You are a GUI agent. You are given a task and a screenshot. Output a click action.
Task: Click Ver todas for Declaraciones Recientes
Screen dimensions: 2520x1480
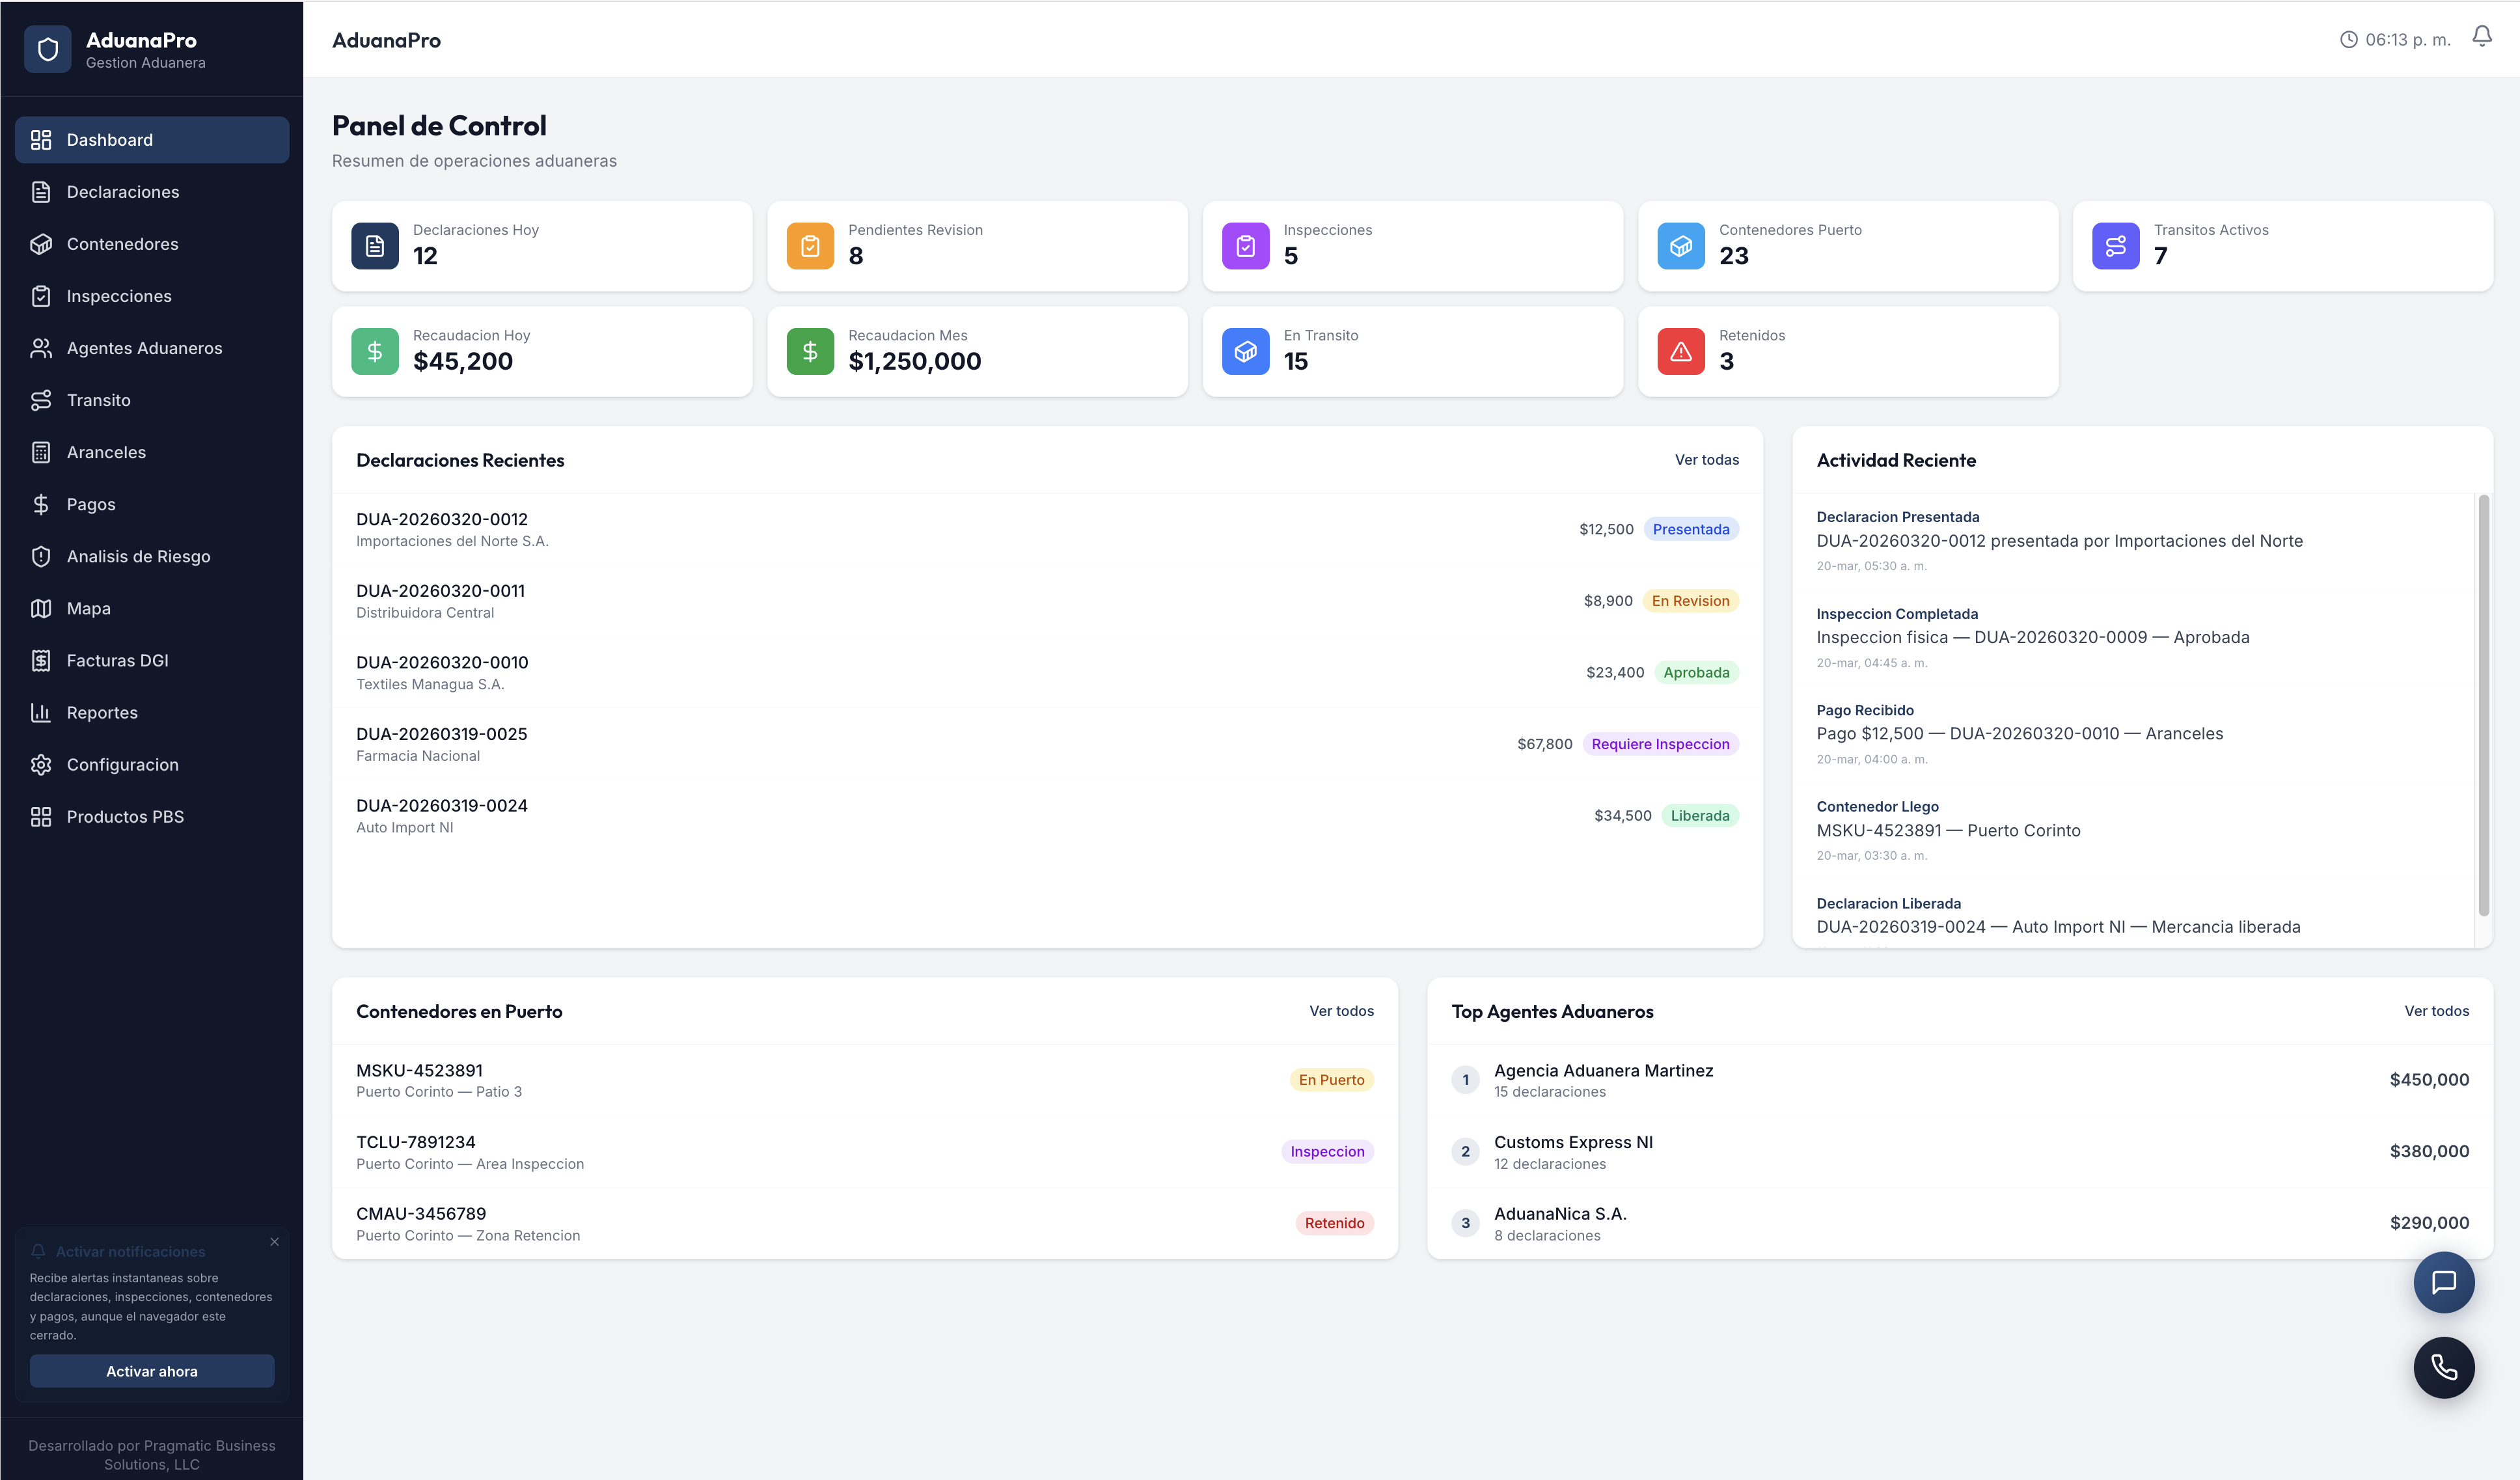point(1707,460)
